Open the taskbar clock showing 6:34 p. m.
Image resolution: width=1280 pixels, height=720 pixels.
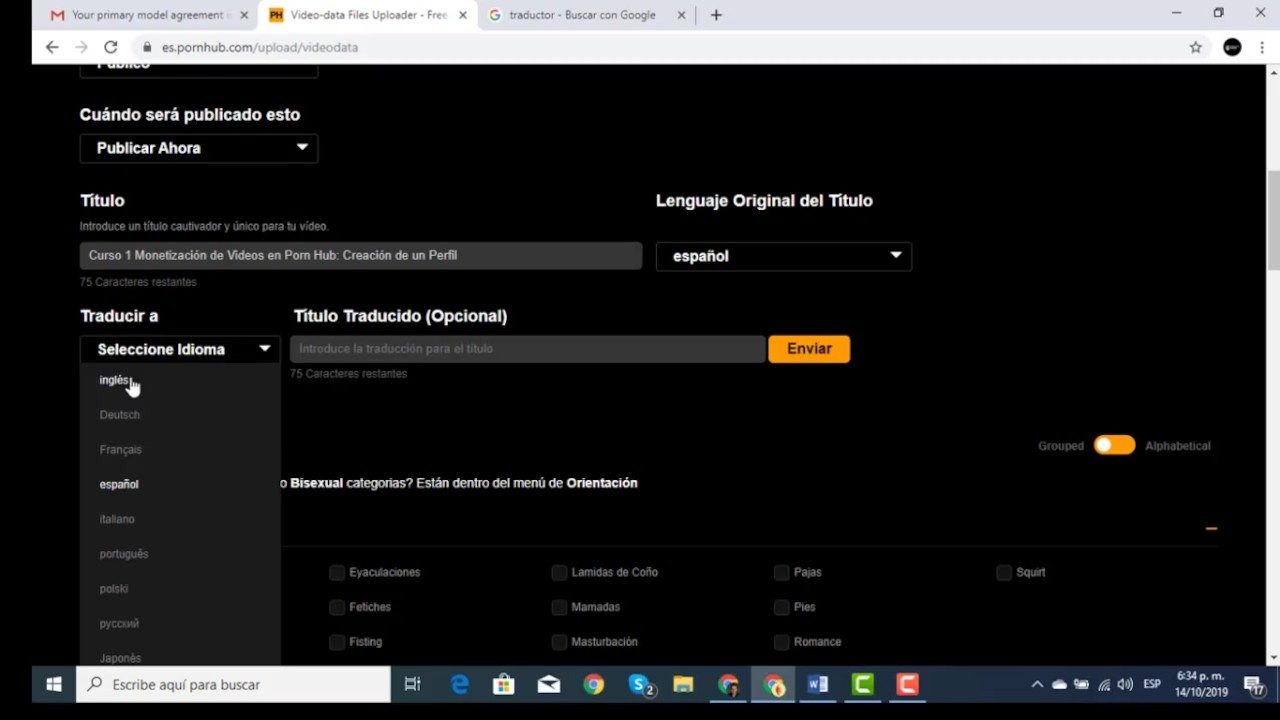click(x=1201, y=685)
